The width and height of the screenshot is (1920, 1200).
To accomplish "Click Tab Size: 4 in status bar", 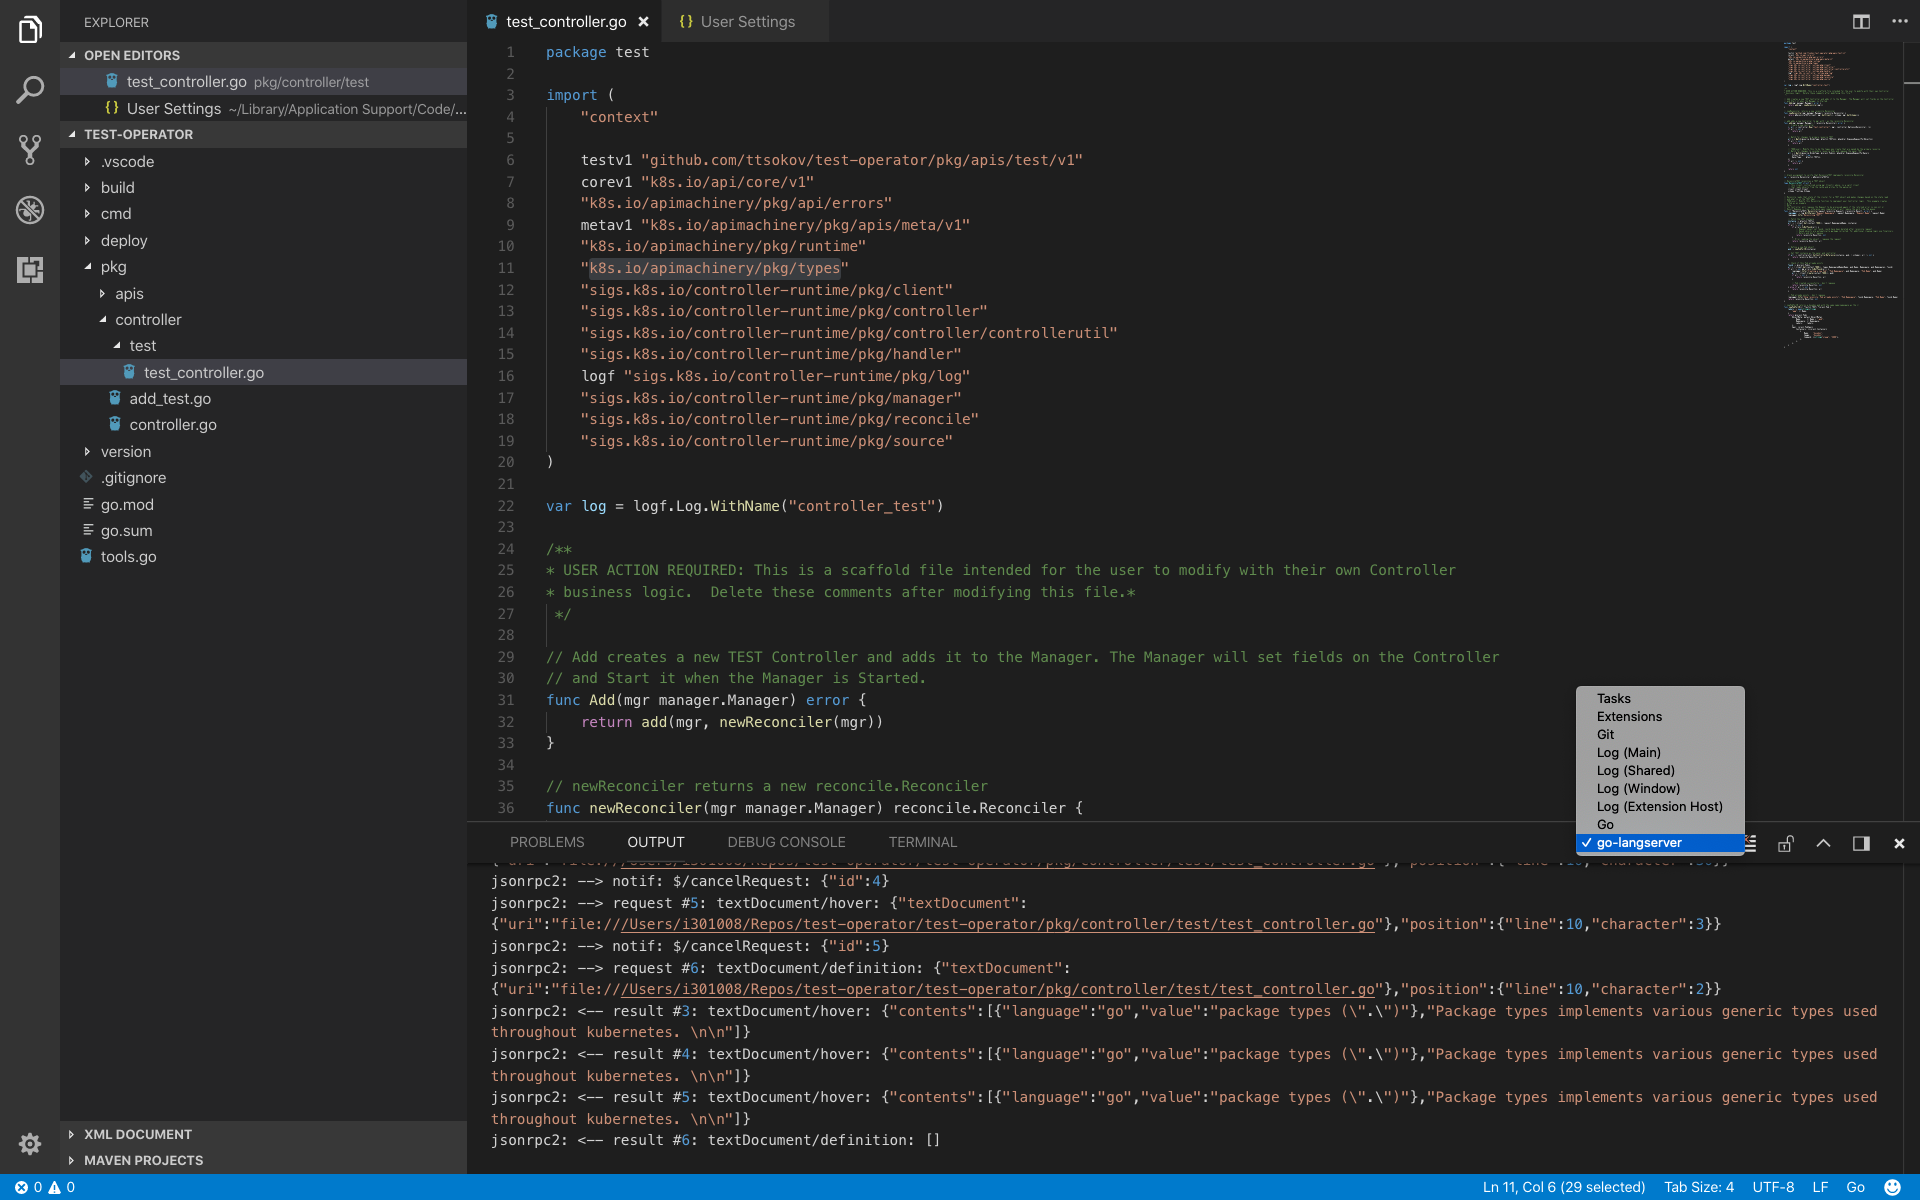I will tap(1698, 1187).
